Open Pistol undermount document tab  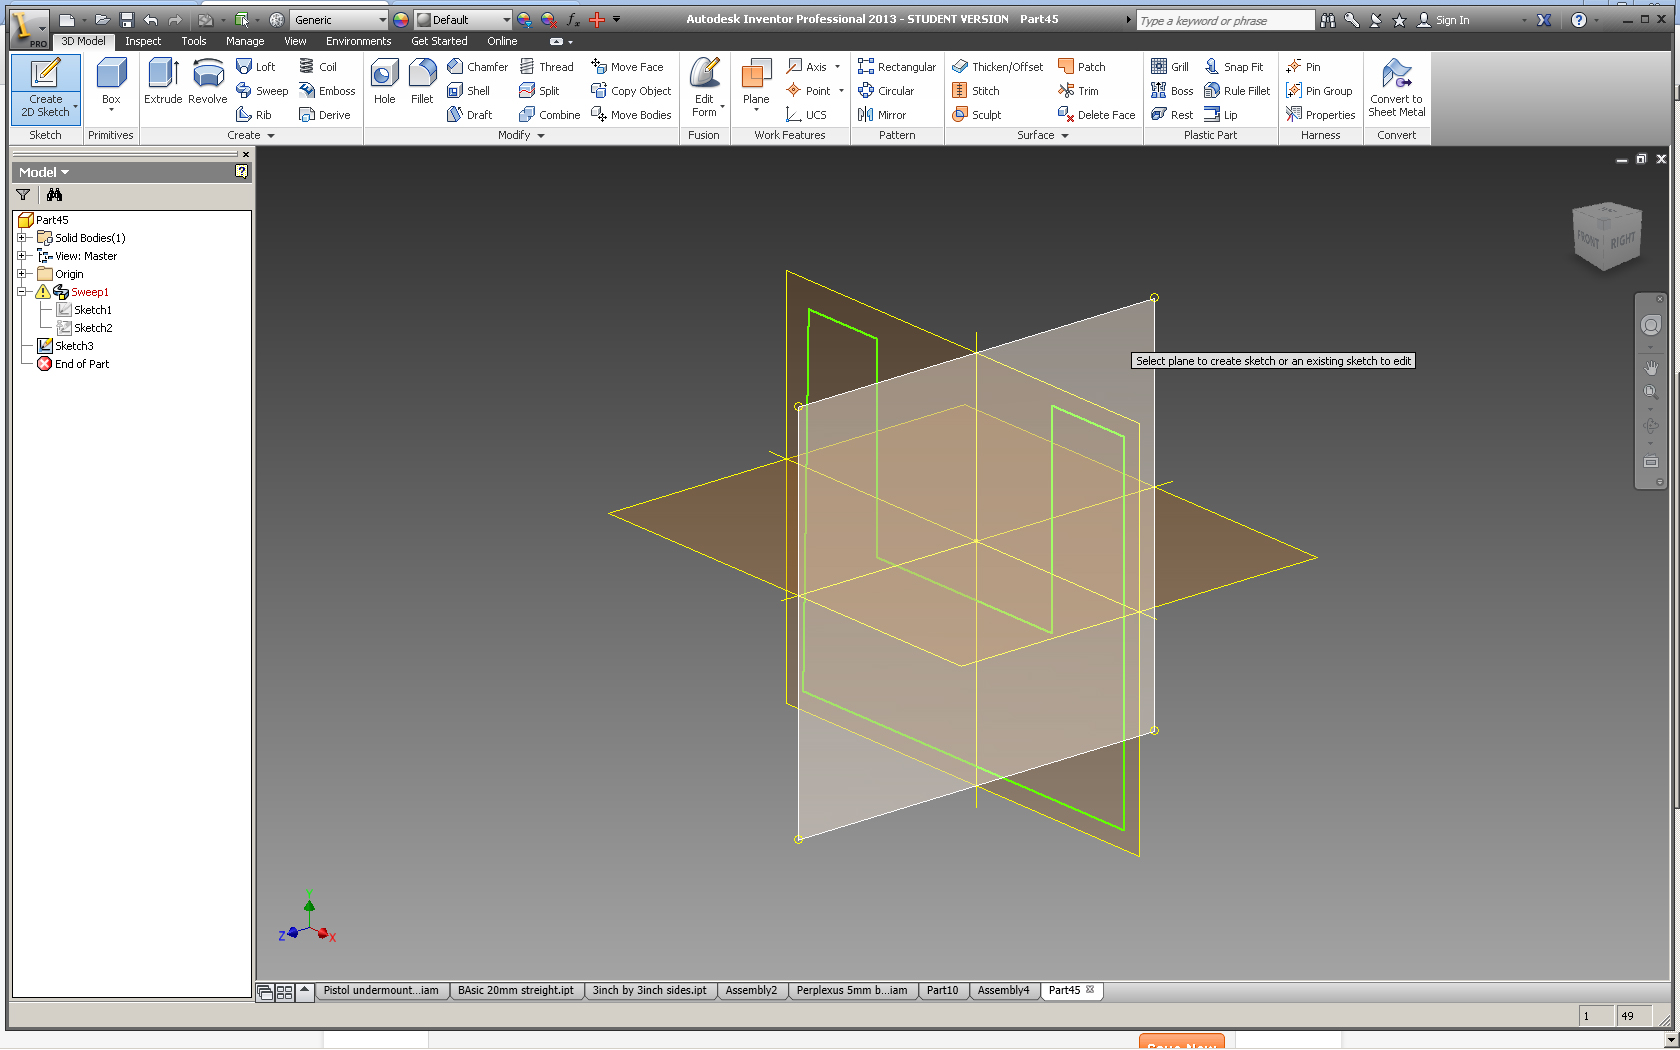coord(381,990)
